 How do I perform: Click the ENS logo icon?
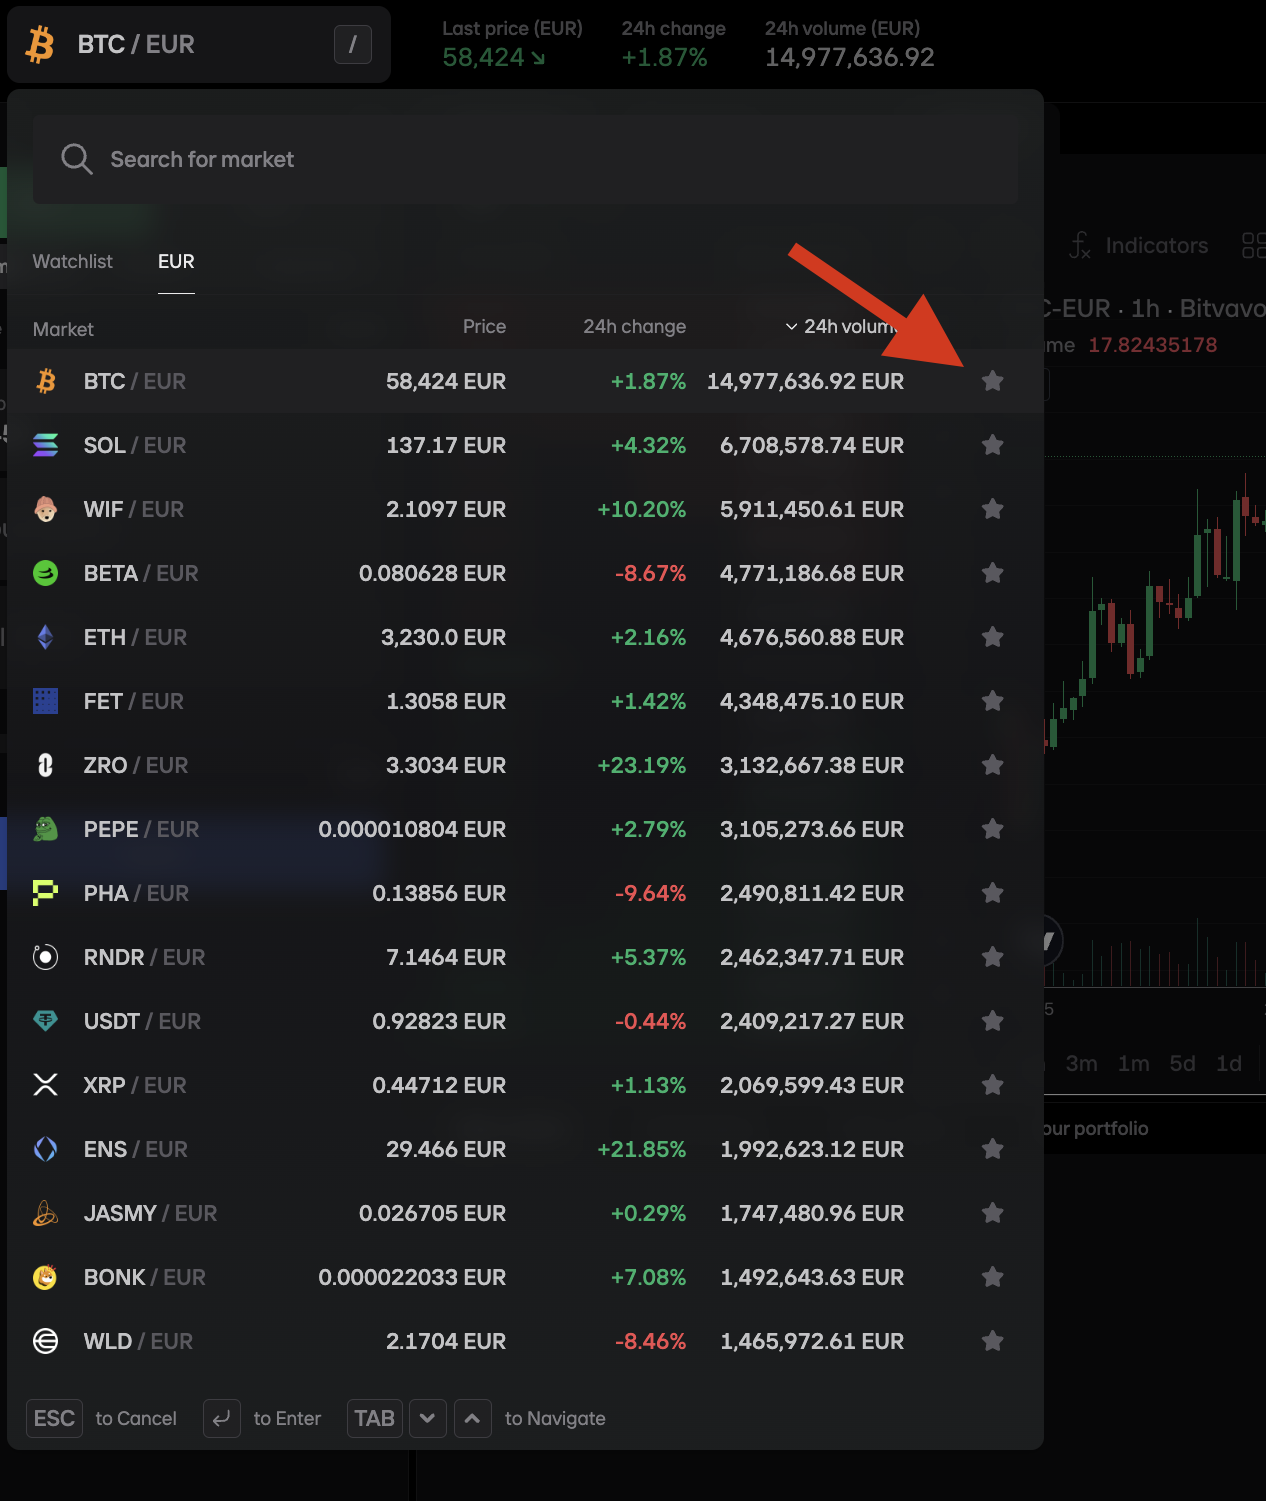coord(46,1149)
